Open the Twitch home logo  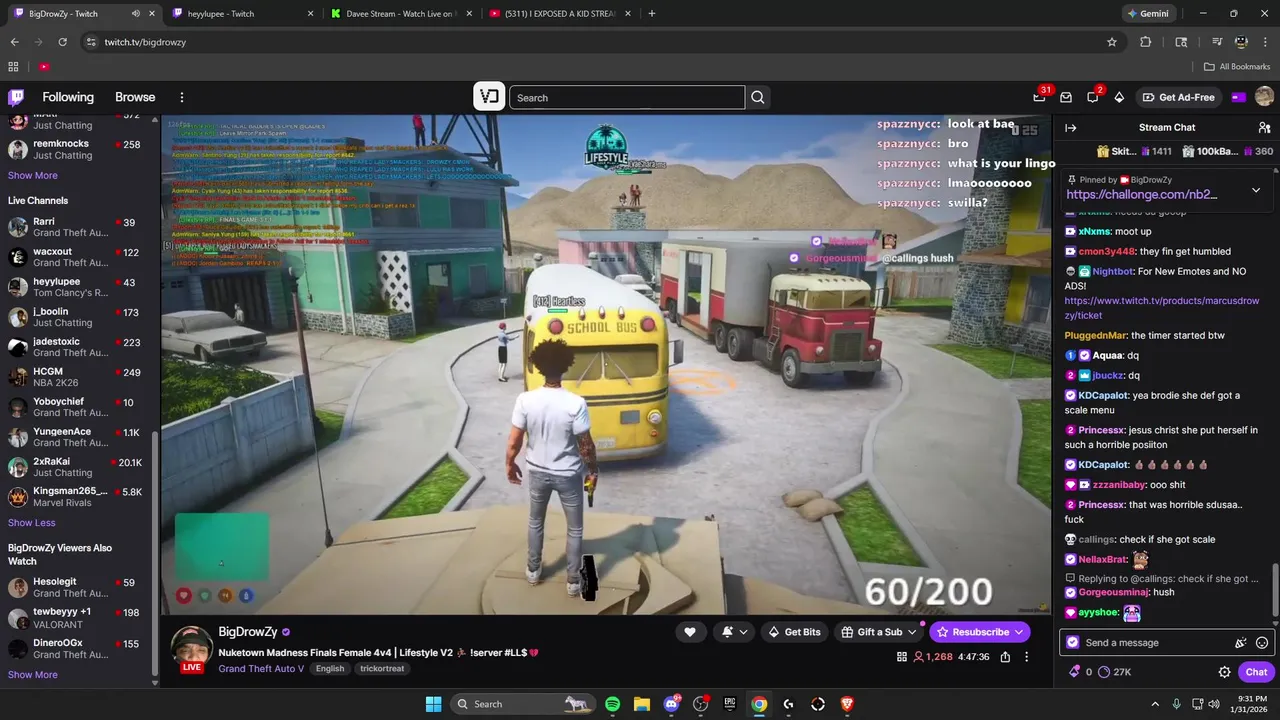click(16, 97)
